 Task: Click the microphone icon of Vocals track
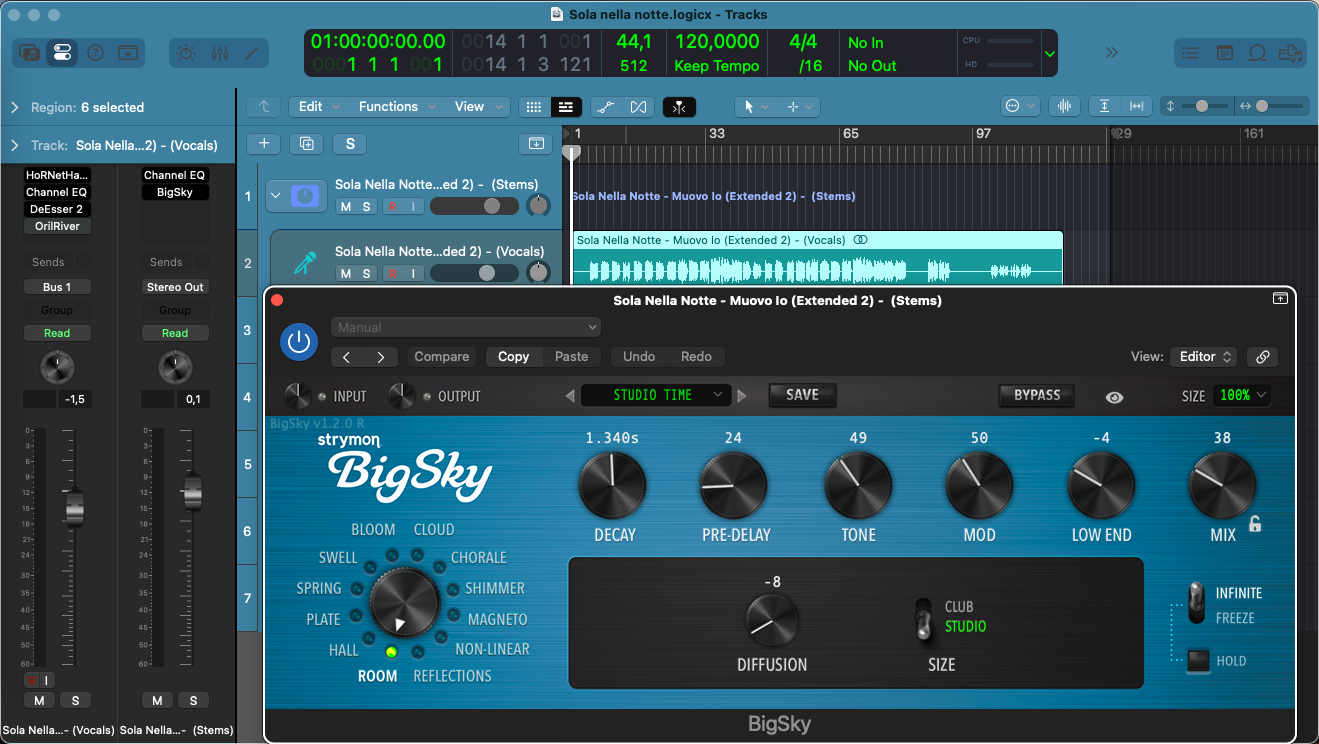[304, 263]
